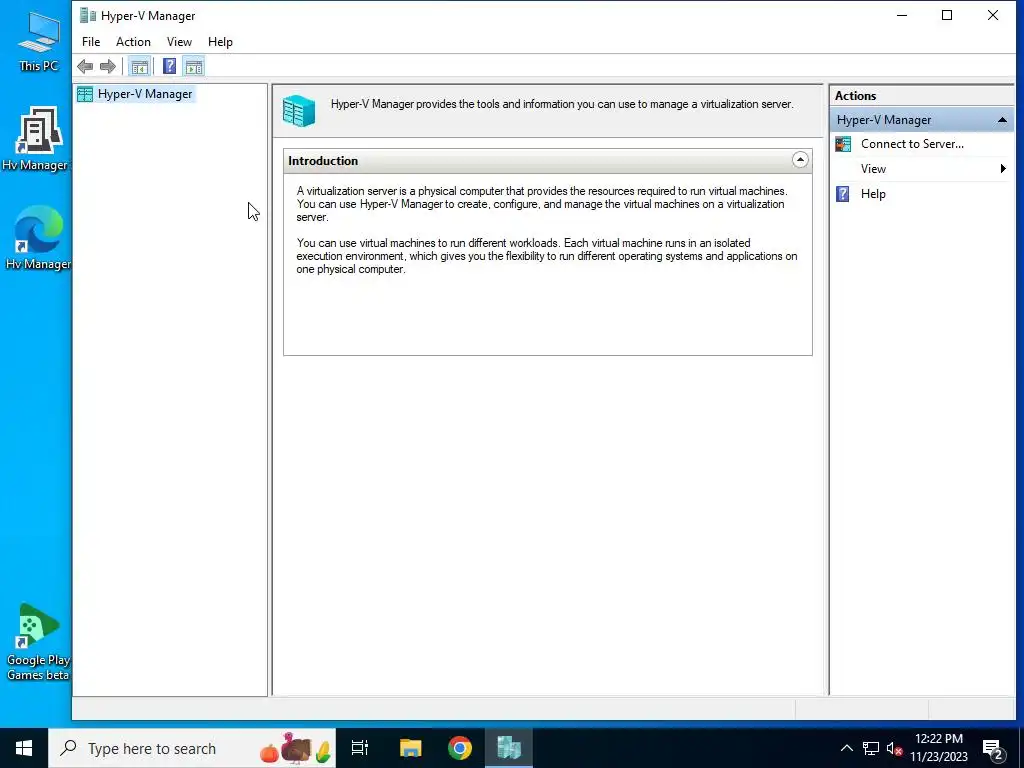Screen dimensions: 1024x768
Task: Click View action in Actions pane
Action: pyautogui.click(x=873, y=169)
